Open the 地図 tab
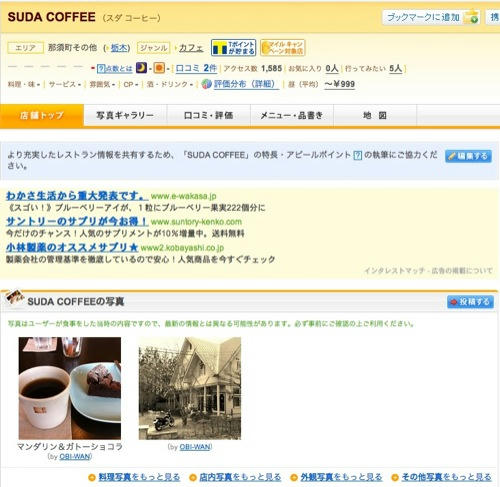This screenshot has width=500, height=487. point(375,116)
